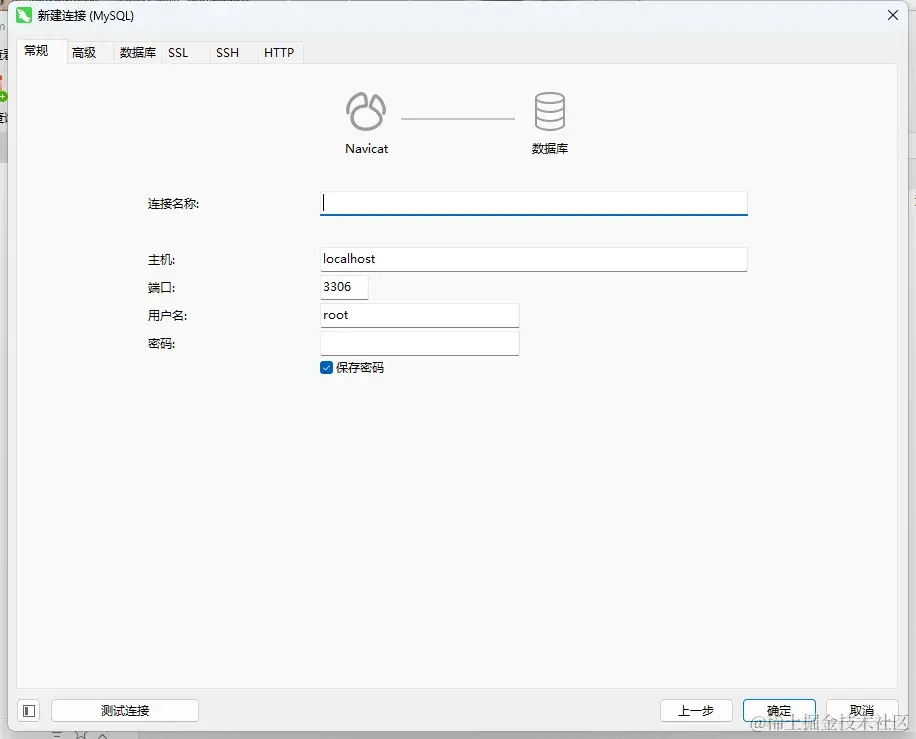Click the Navicat app icon in title bar
Screen dimensions: 916x739
24,15
